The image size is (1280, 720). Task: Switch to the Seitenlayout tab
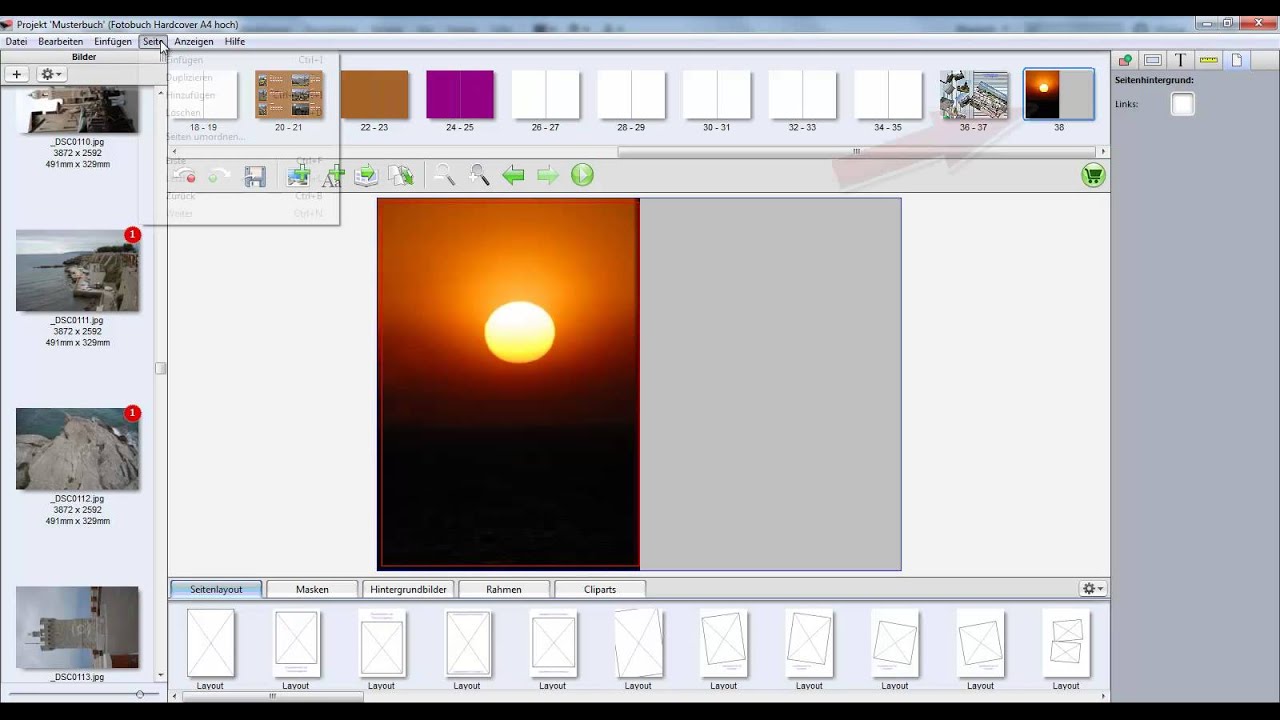216,589
